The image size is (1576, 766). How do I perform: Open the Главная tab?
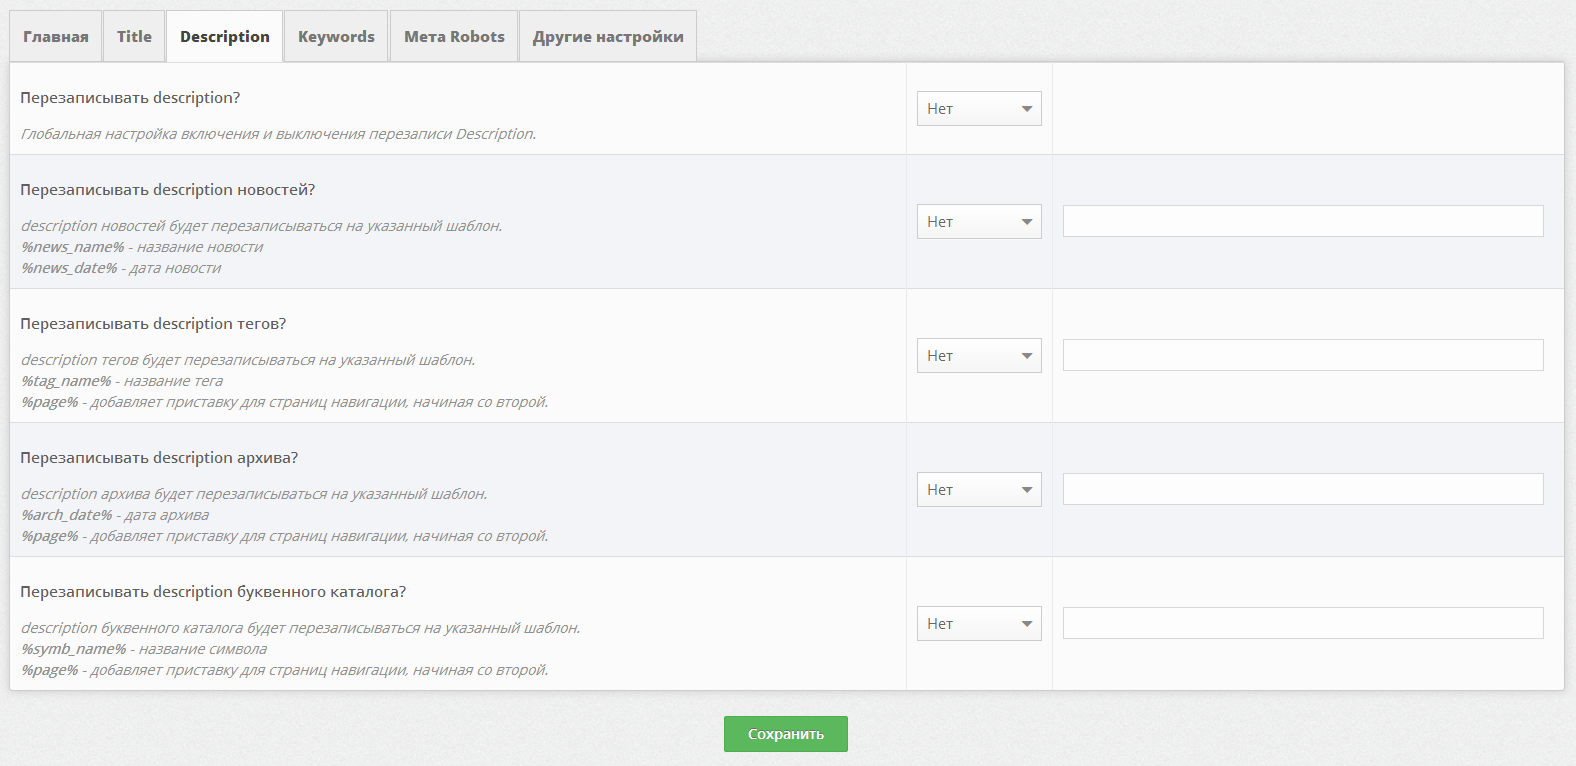[x=56, y=37]
